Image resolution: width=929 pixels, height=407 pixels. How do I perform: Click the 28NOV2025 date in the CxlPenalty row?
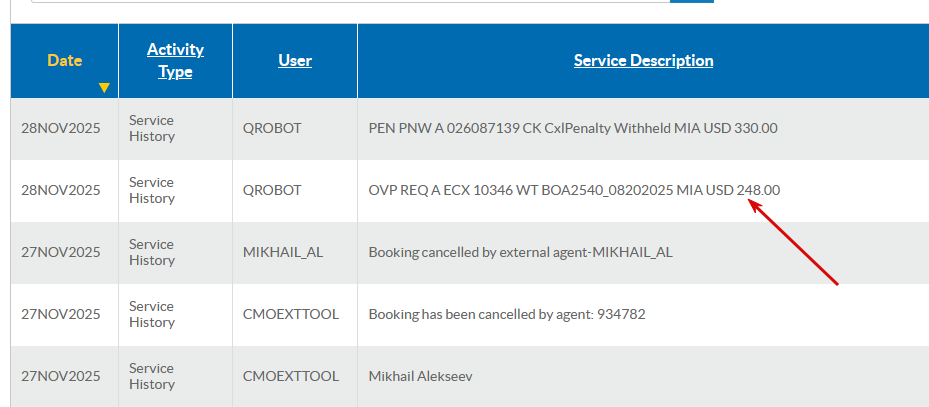click(x=61, y=128)
